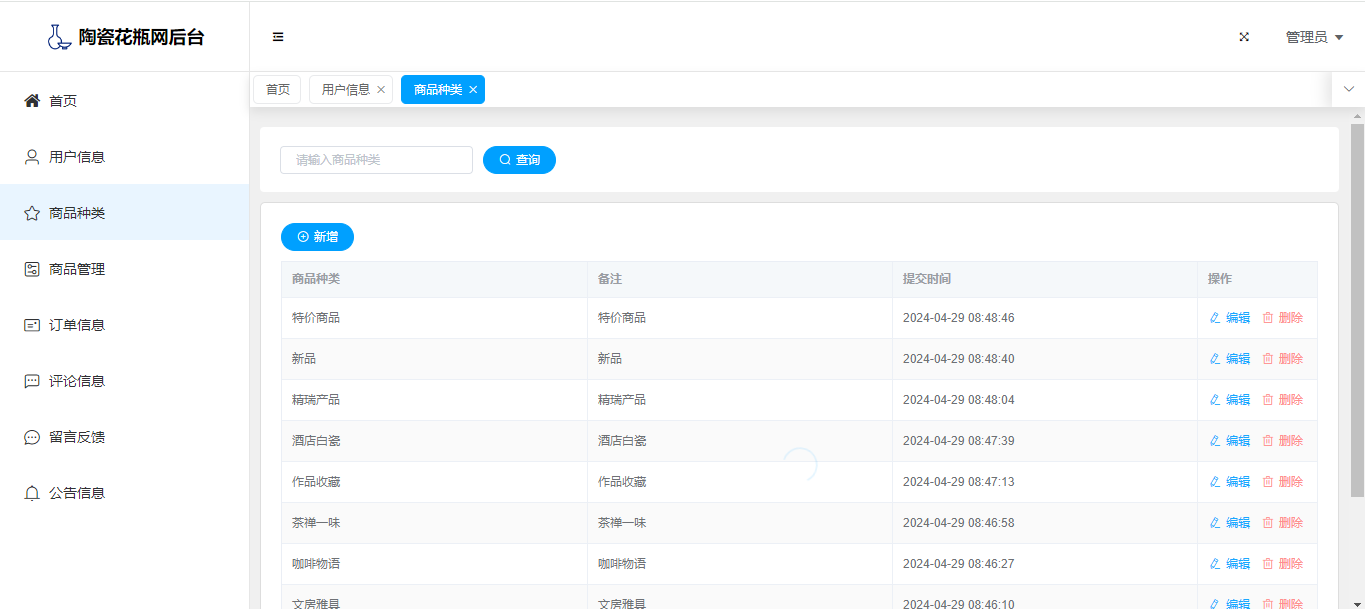Open 订单信息 in the sidebar
The height and width of the screenshot is (609, 1365).
pyautogui.click(x=124, y=324)
